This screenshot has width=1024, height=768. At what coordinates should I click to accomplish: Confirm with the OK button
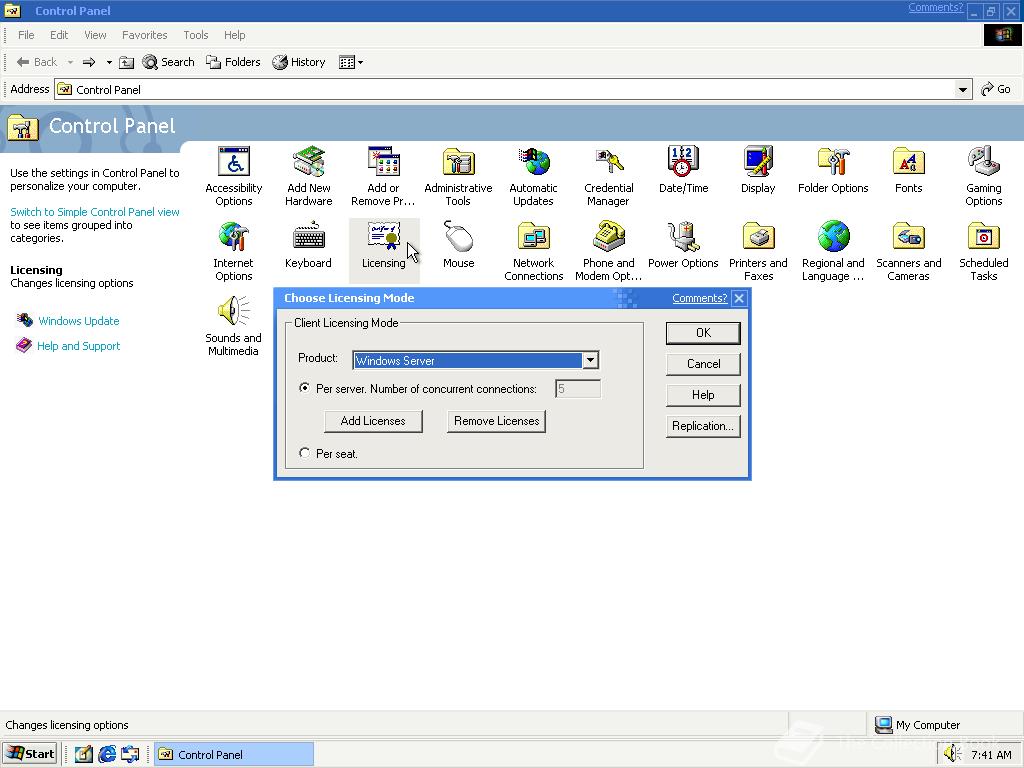click(703, 333)
